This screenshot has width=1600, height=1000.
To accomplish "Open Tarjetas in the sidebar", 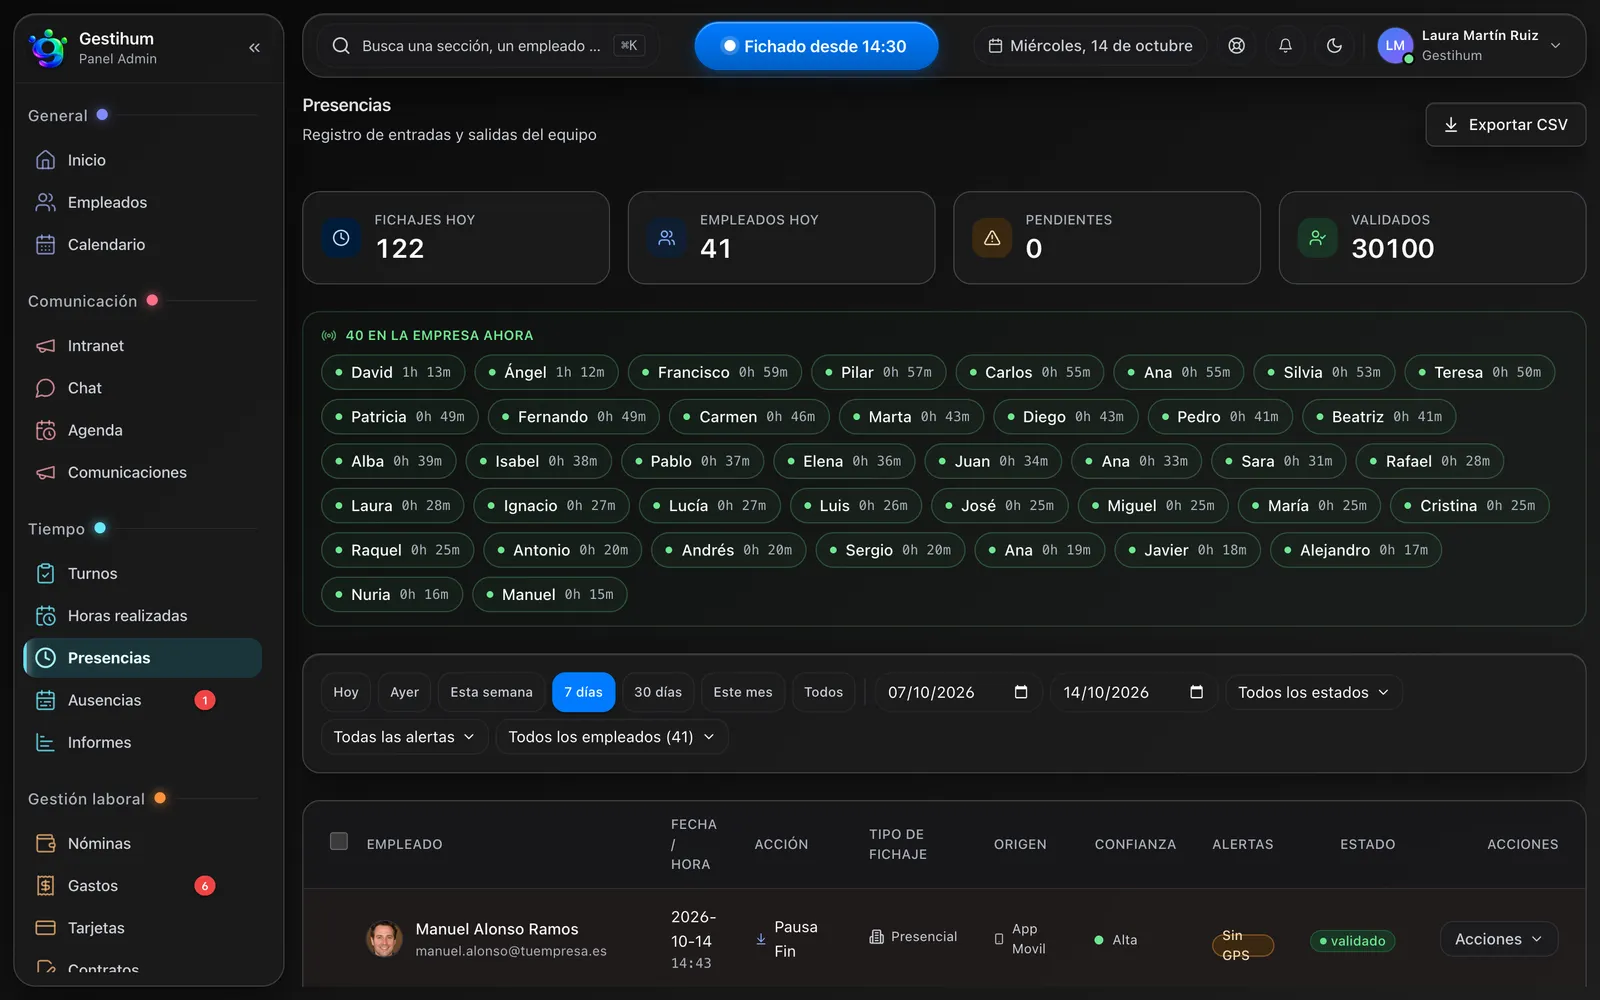I will (x=142, y=928).
